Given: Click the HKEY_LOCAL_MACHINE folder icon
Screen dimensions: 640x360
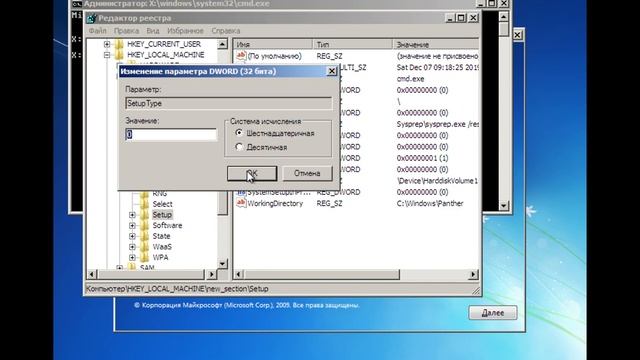Looking at the screenshot, I should 119,55.
